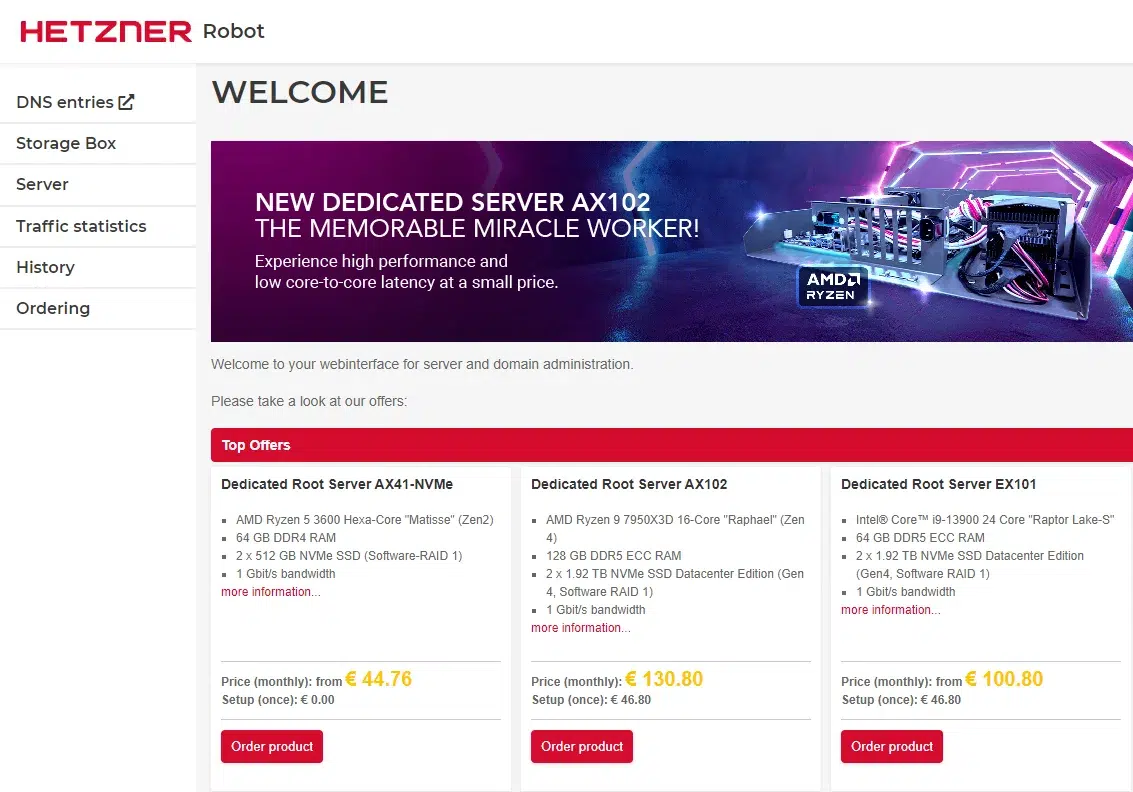The image size is (1133, 792).
Task: Click the WELCOME heading
Action: tap(300, 92)
